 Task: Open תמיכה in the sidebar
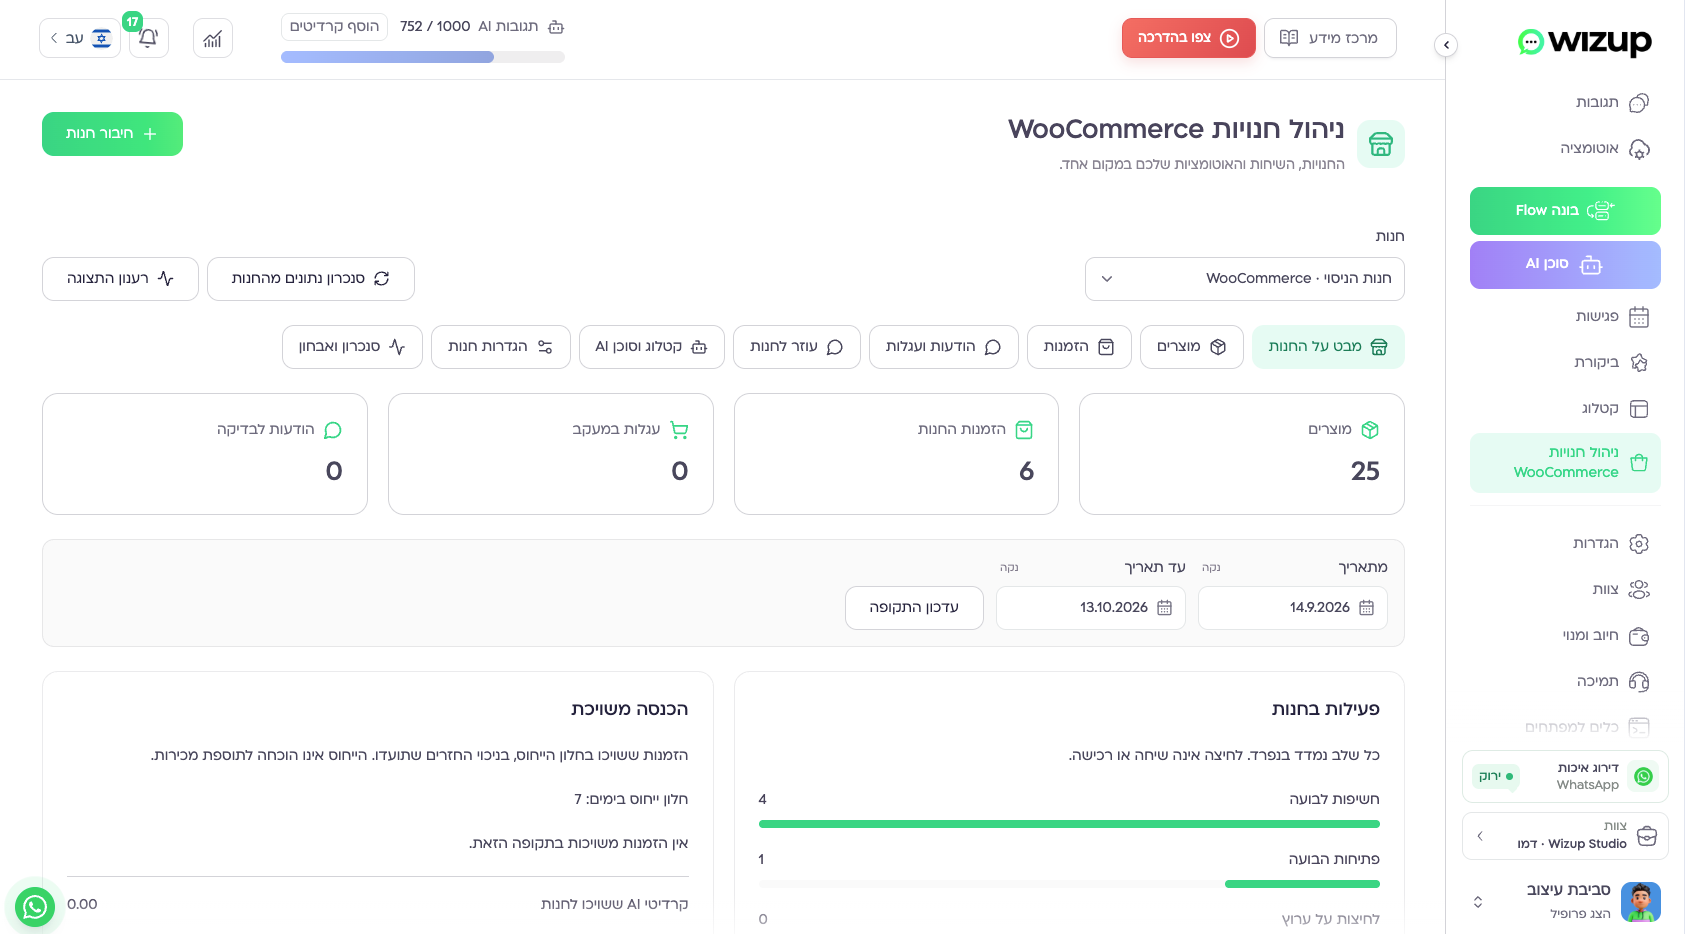pos(1565,682)
